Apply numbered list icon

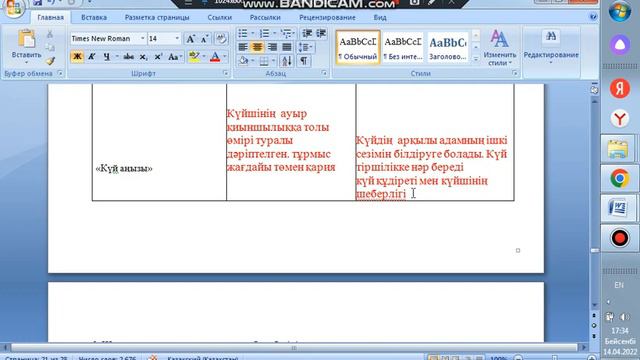point(264,33)
